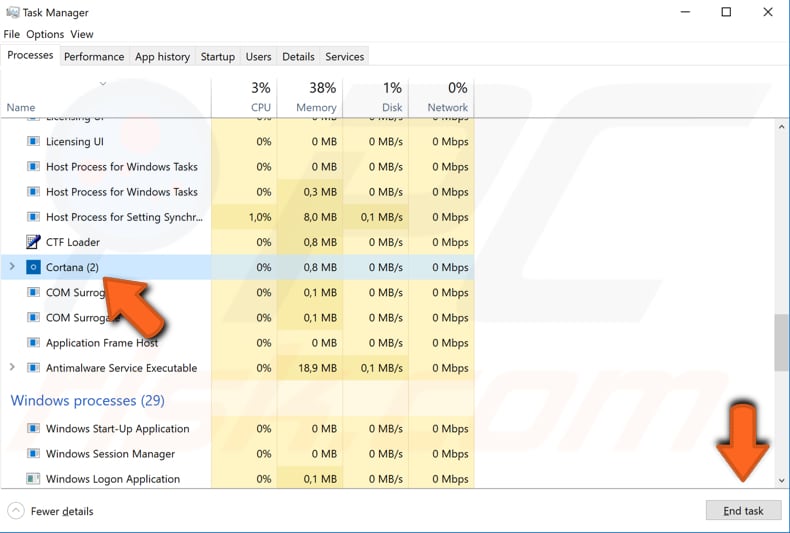Viewport: 790px width, 533px height.
Task: Sort by the CPU column header
Action: (x=244, y=97)
